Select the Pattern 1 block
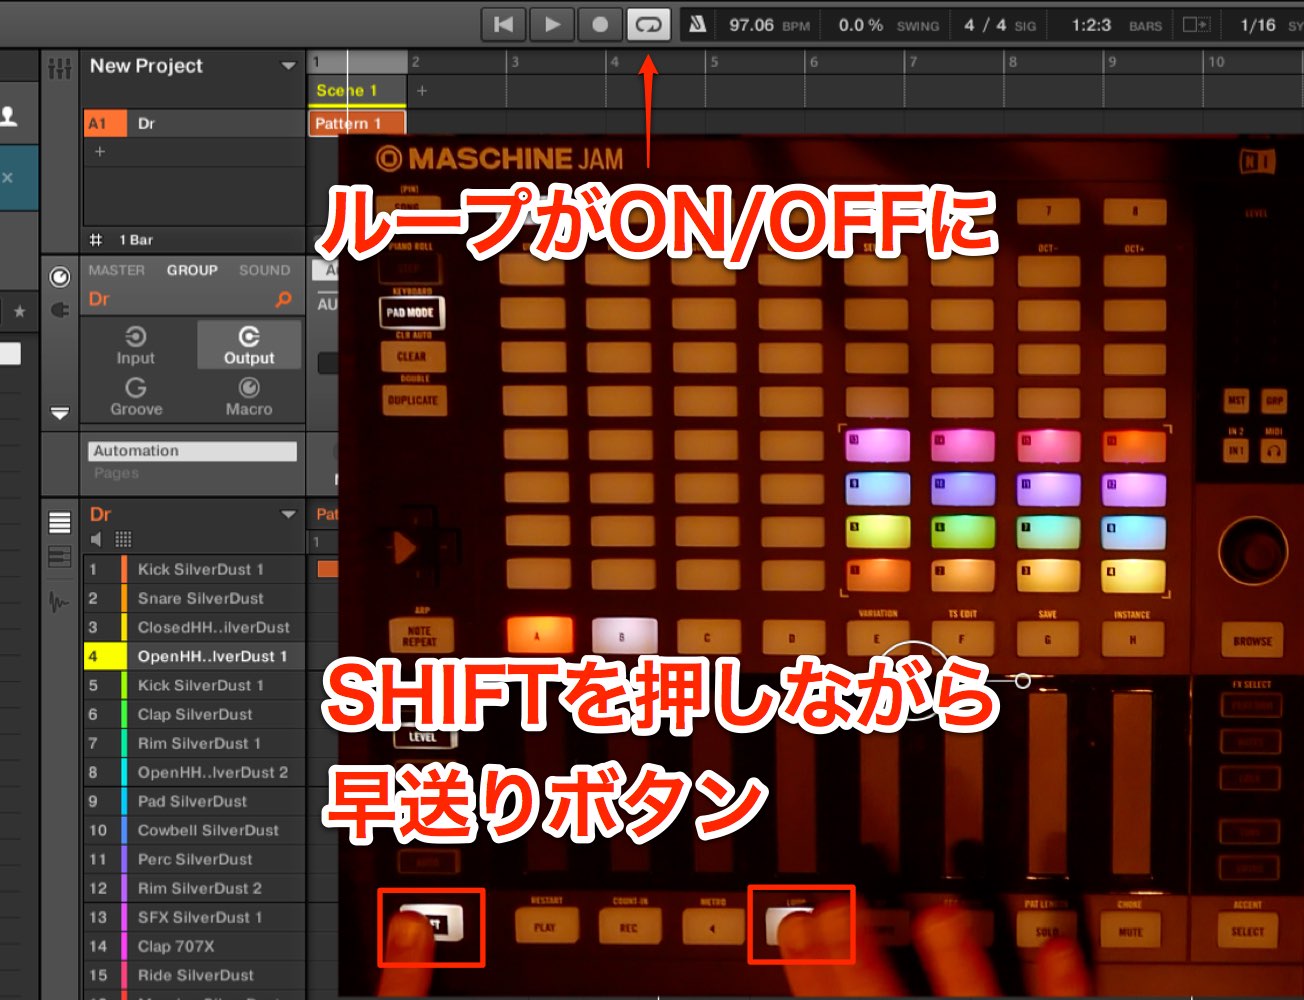 [357, 123]
